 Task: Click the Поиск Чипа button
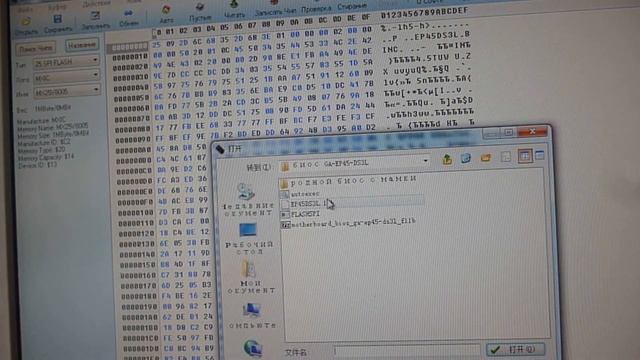click(36, 49)
